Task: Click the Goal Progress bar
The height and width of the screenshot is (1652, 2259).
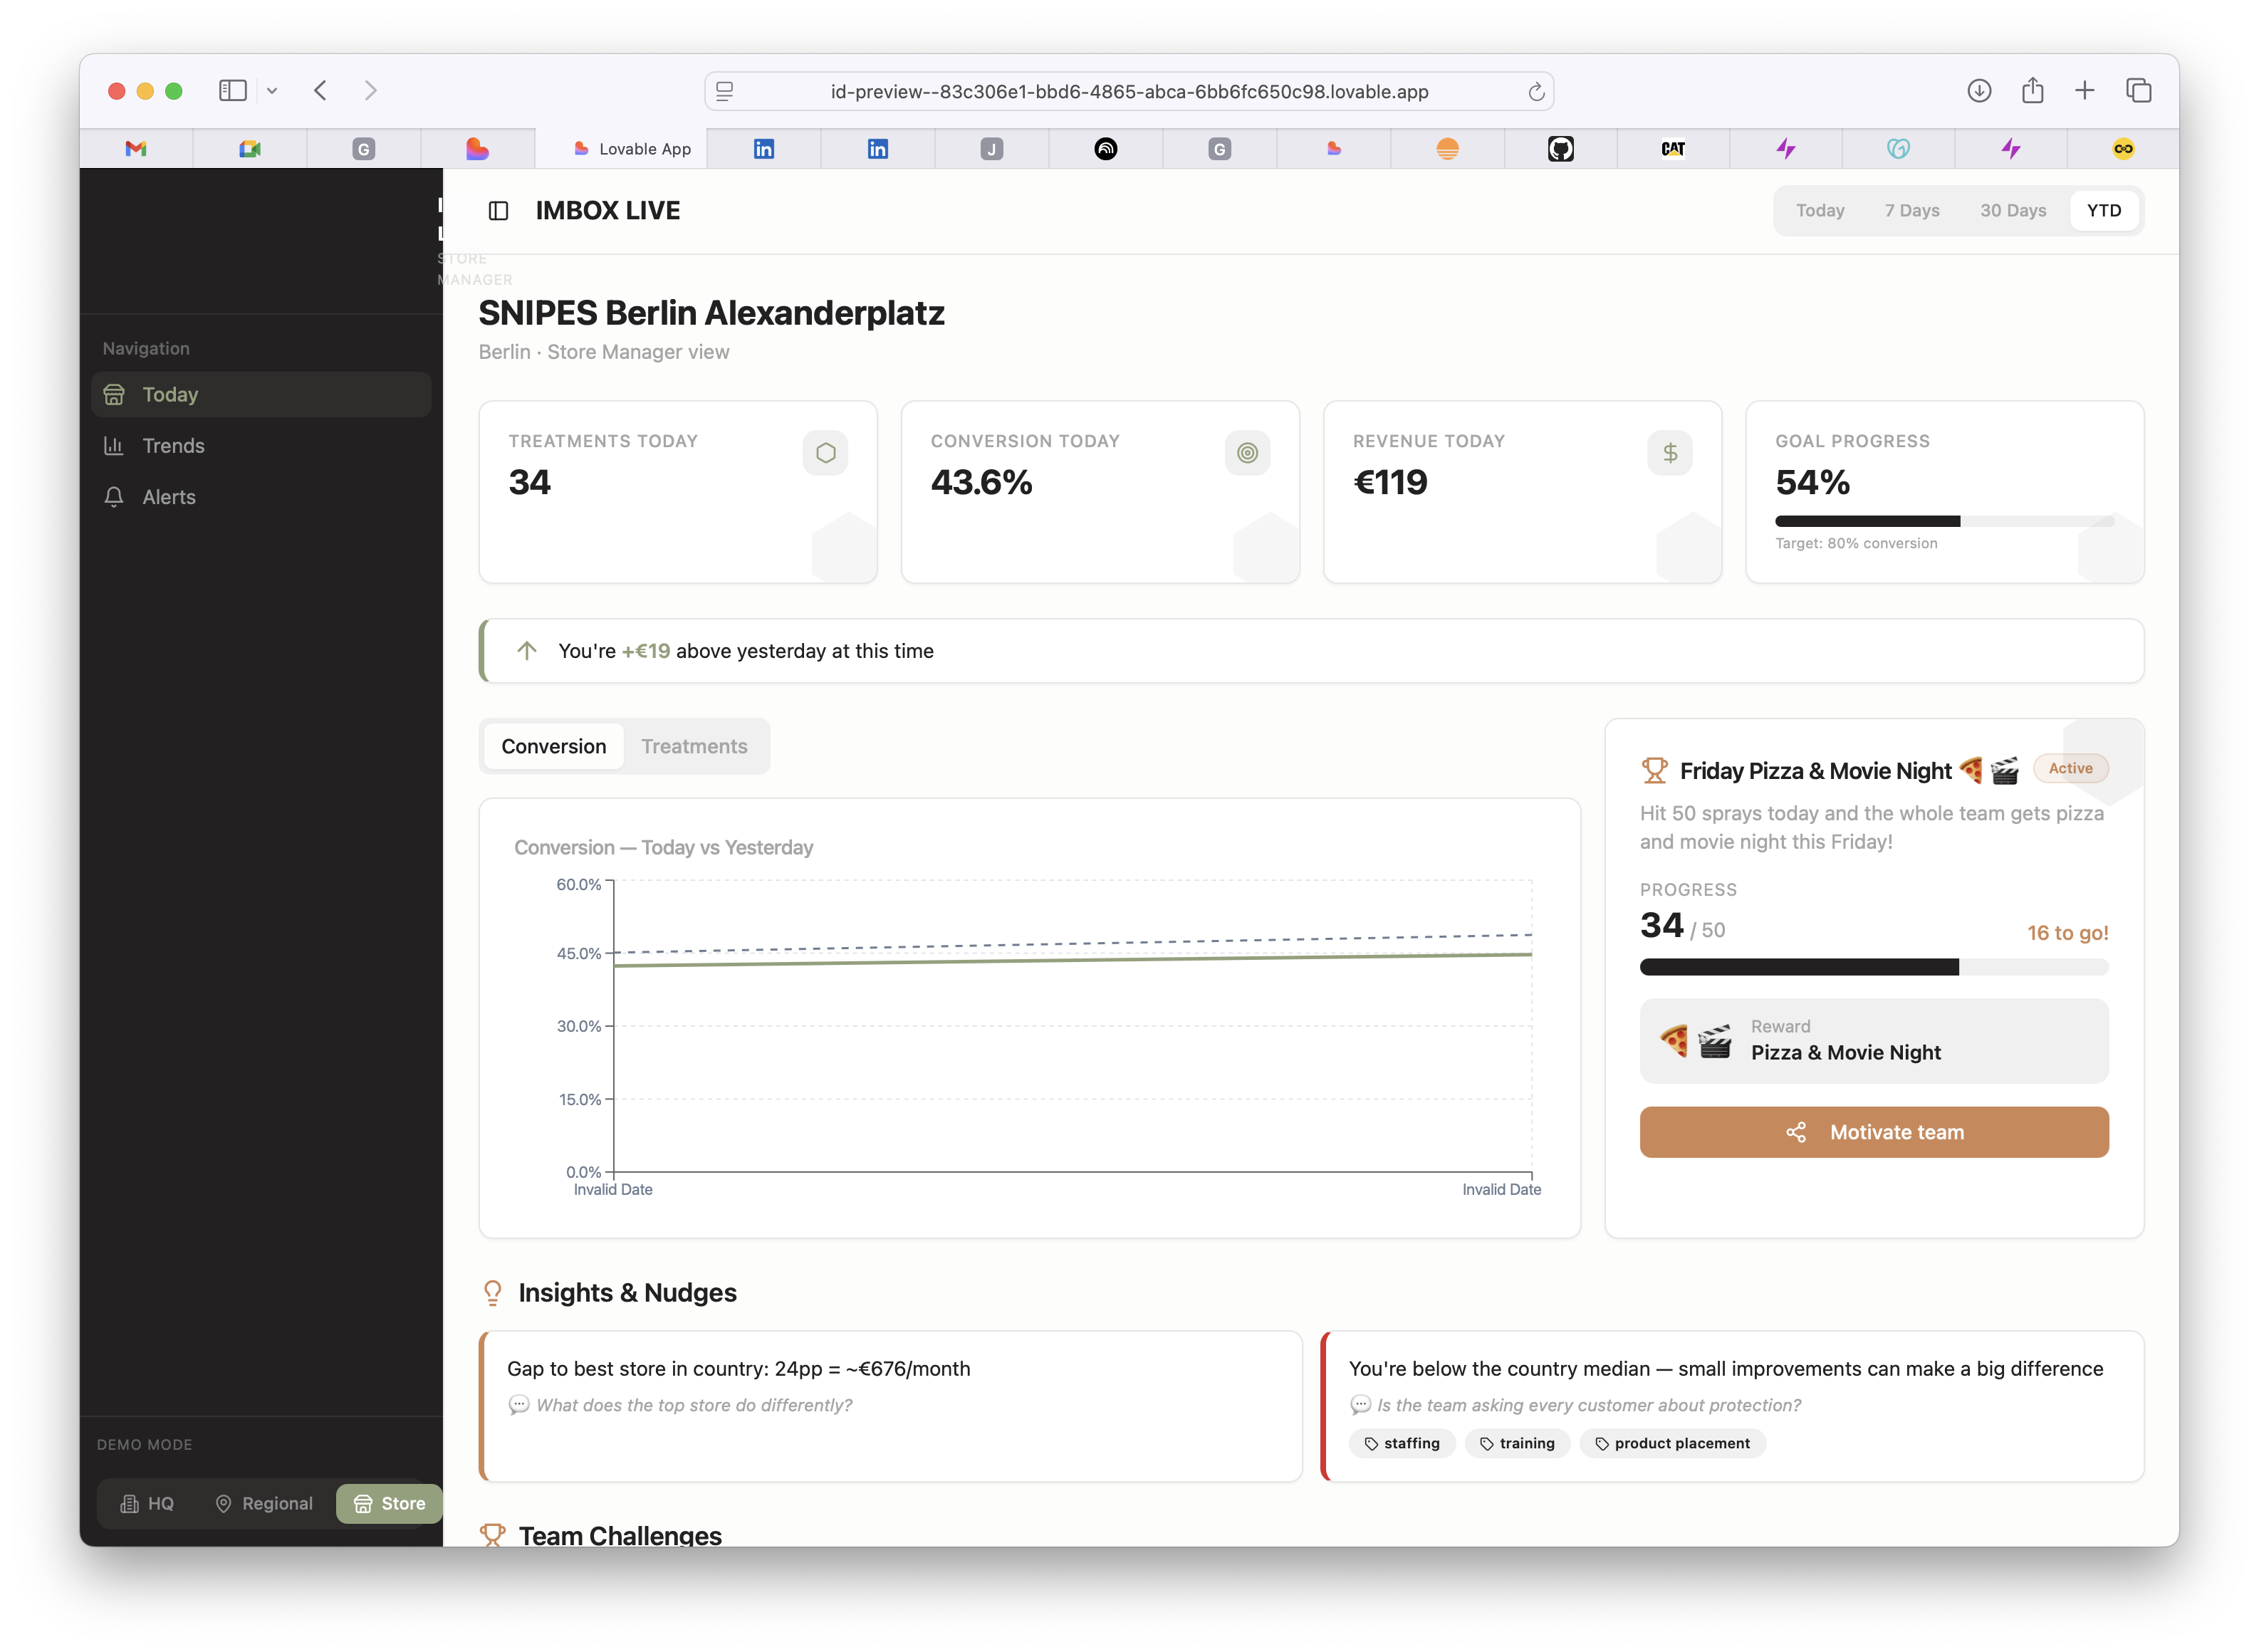Action: [1944, 521]
